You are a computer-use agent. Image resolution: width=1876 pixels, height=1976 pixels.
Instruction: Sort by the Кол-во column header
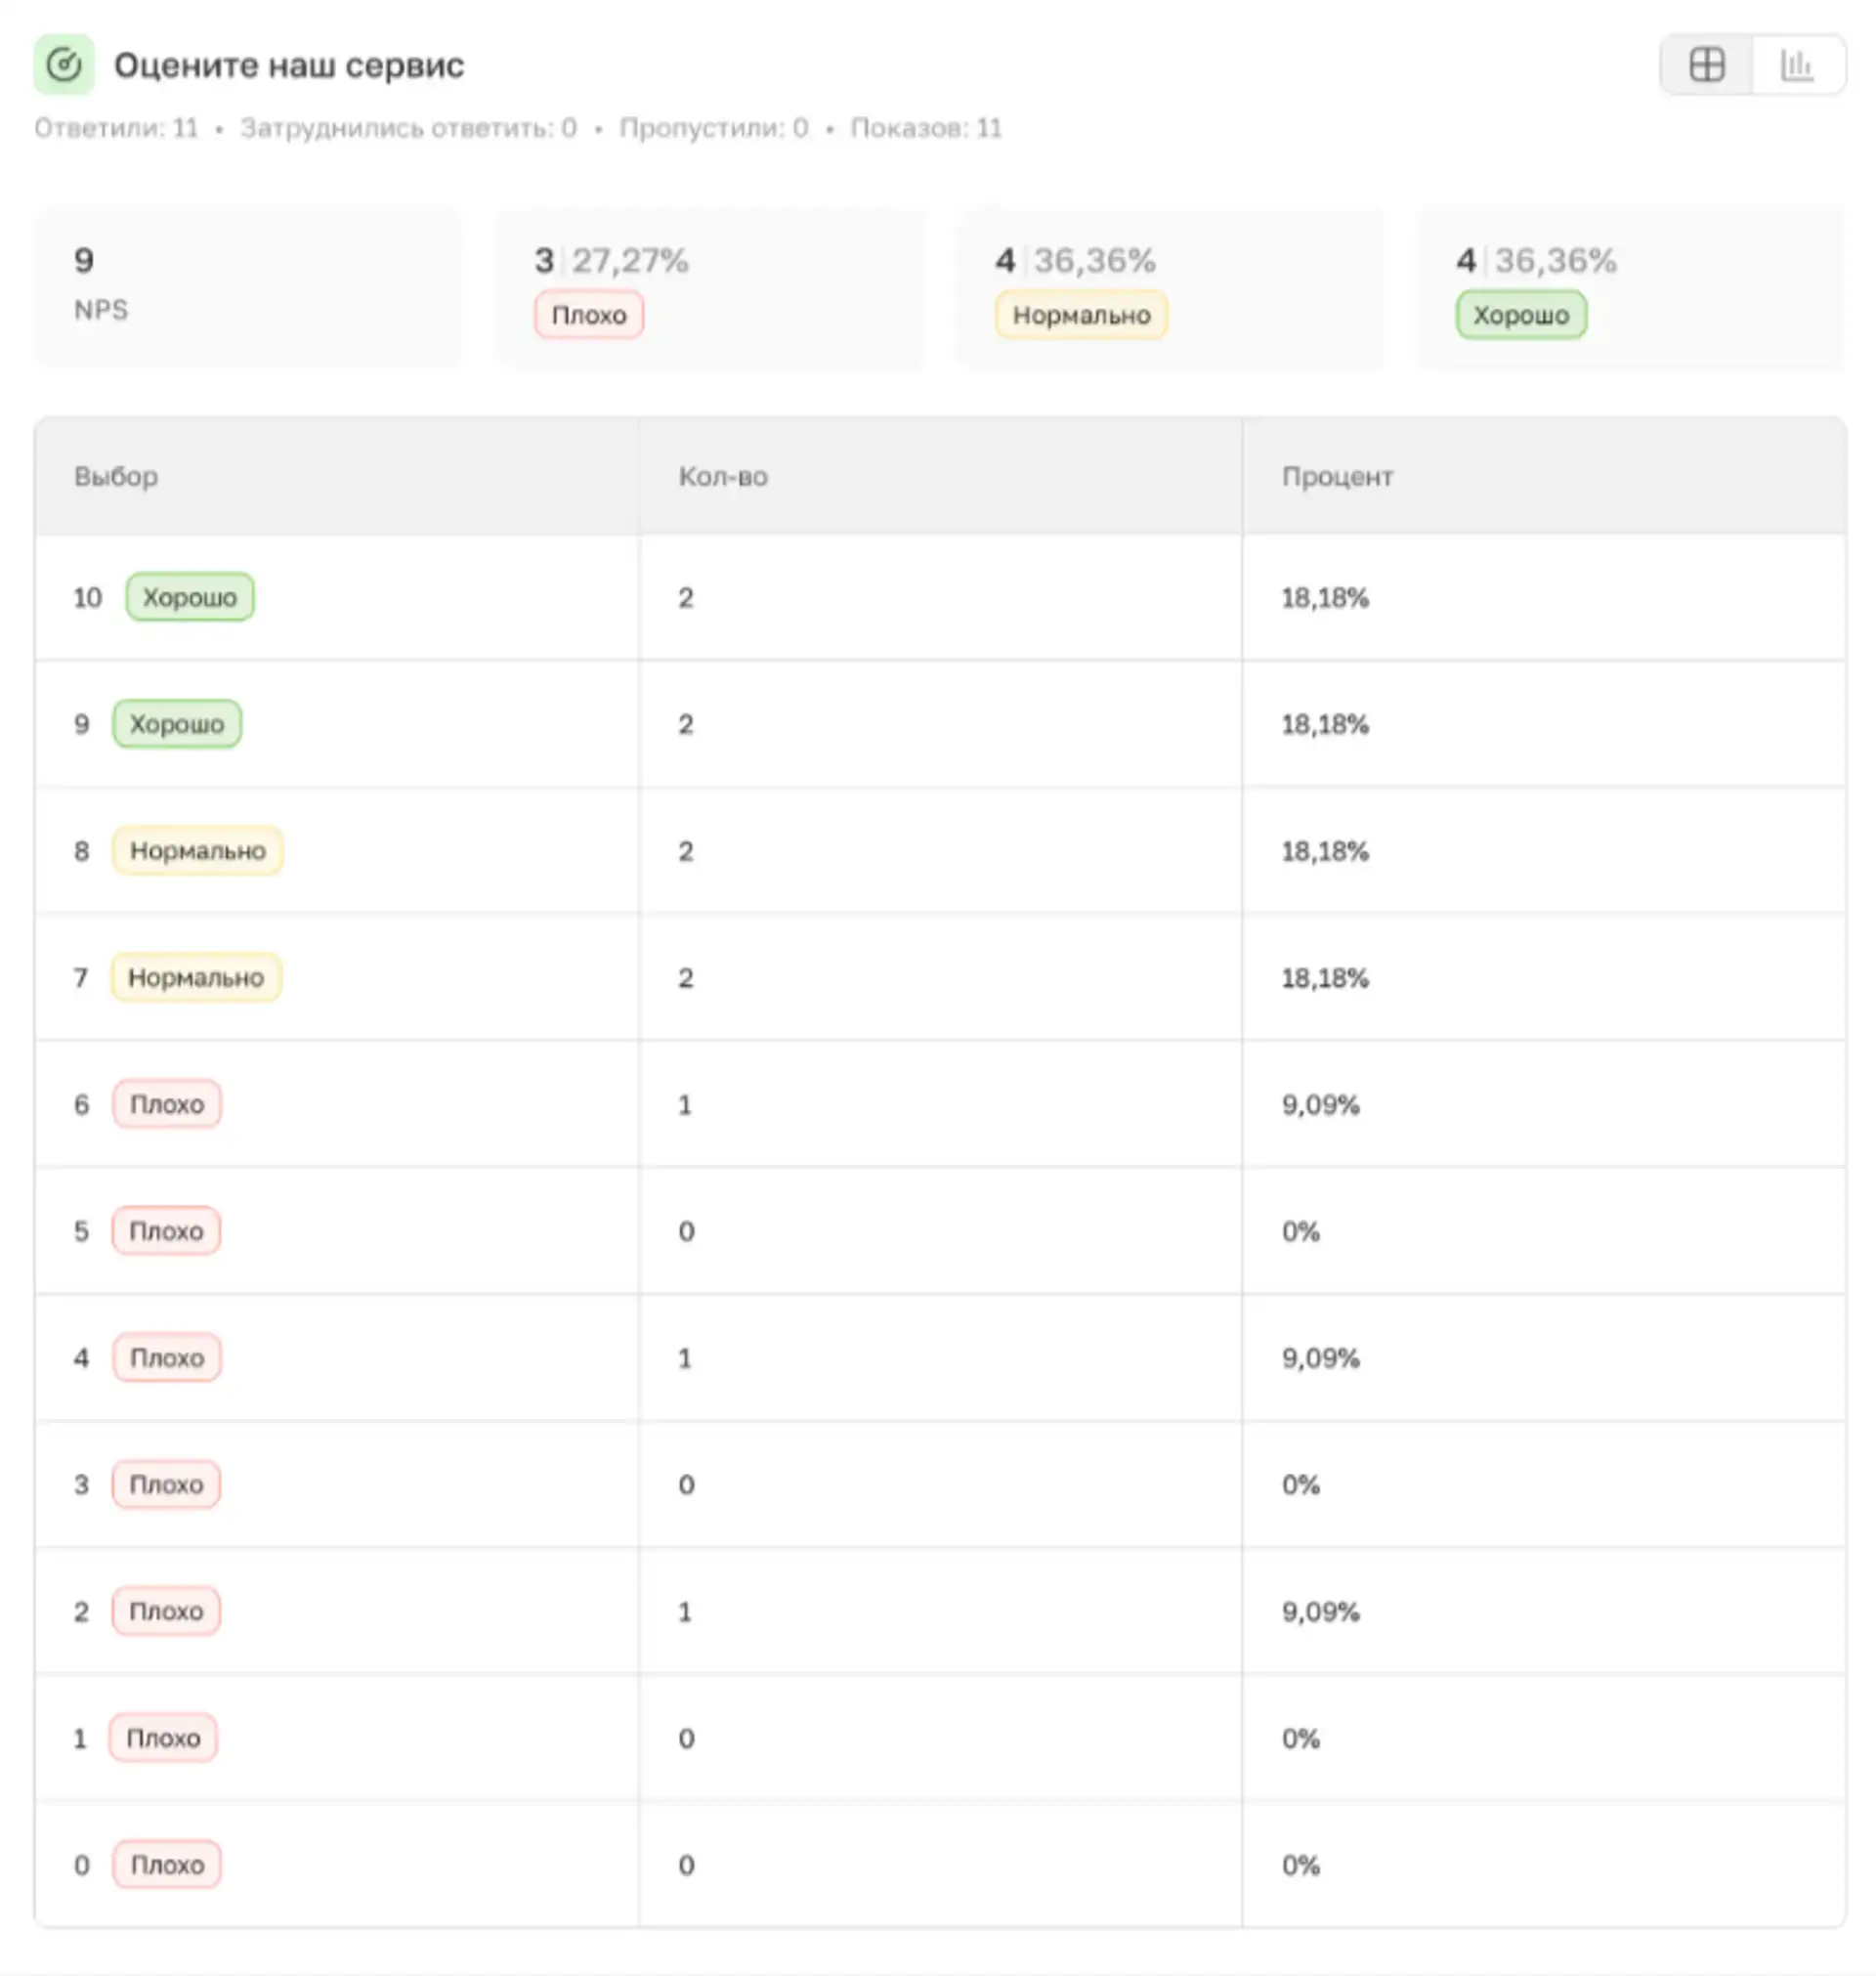pos(722,476)
